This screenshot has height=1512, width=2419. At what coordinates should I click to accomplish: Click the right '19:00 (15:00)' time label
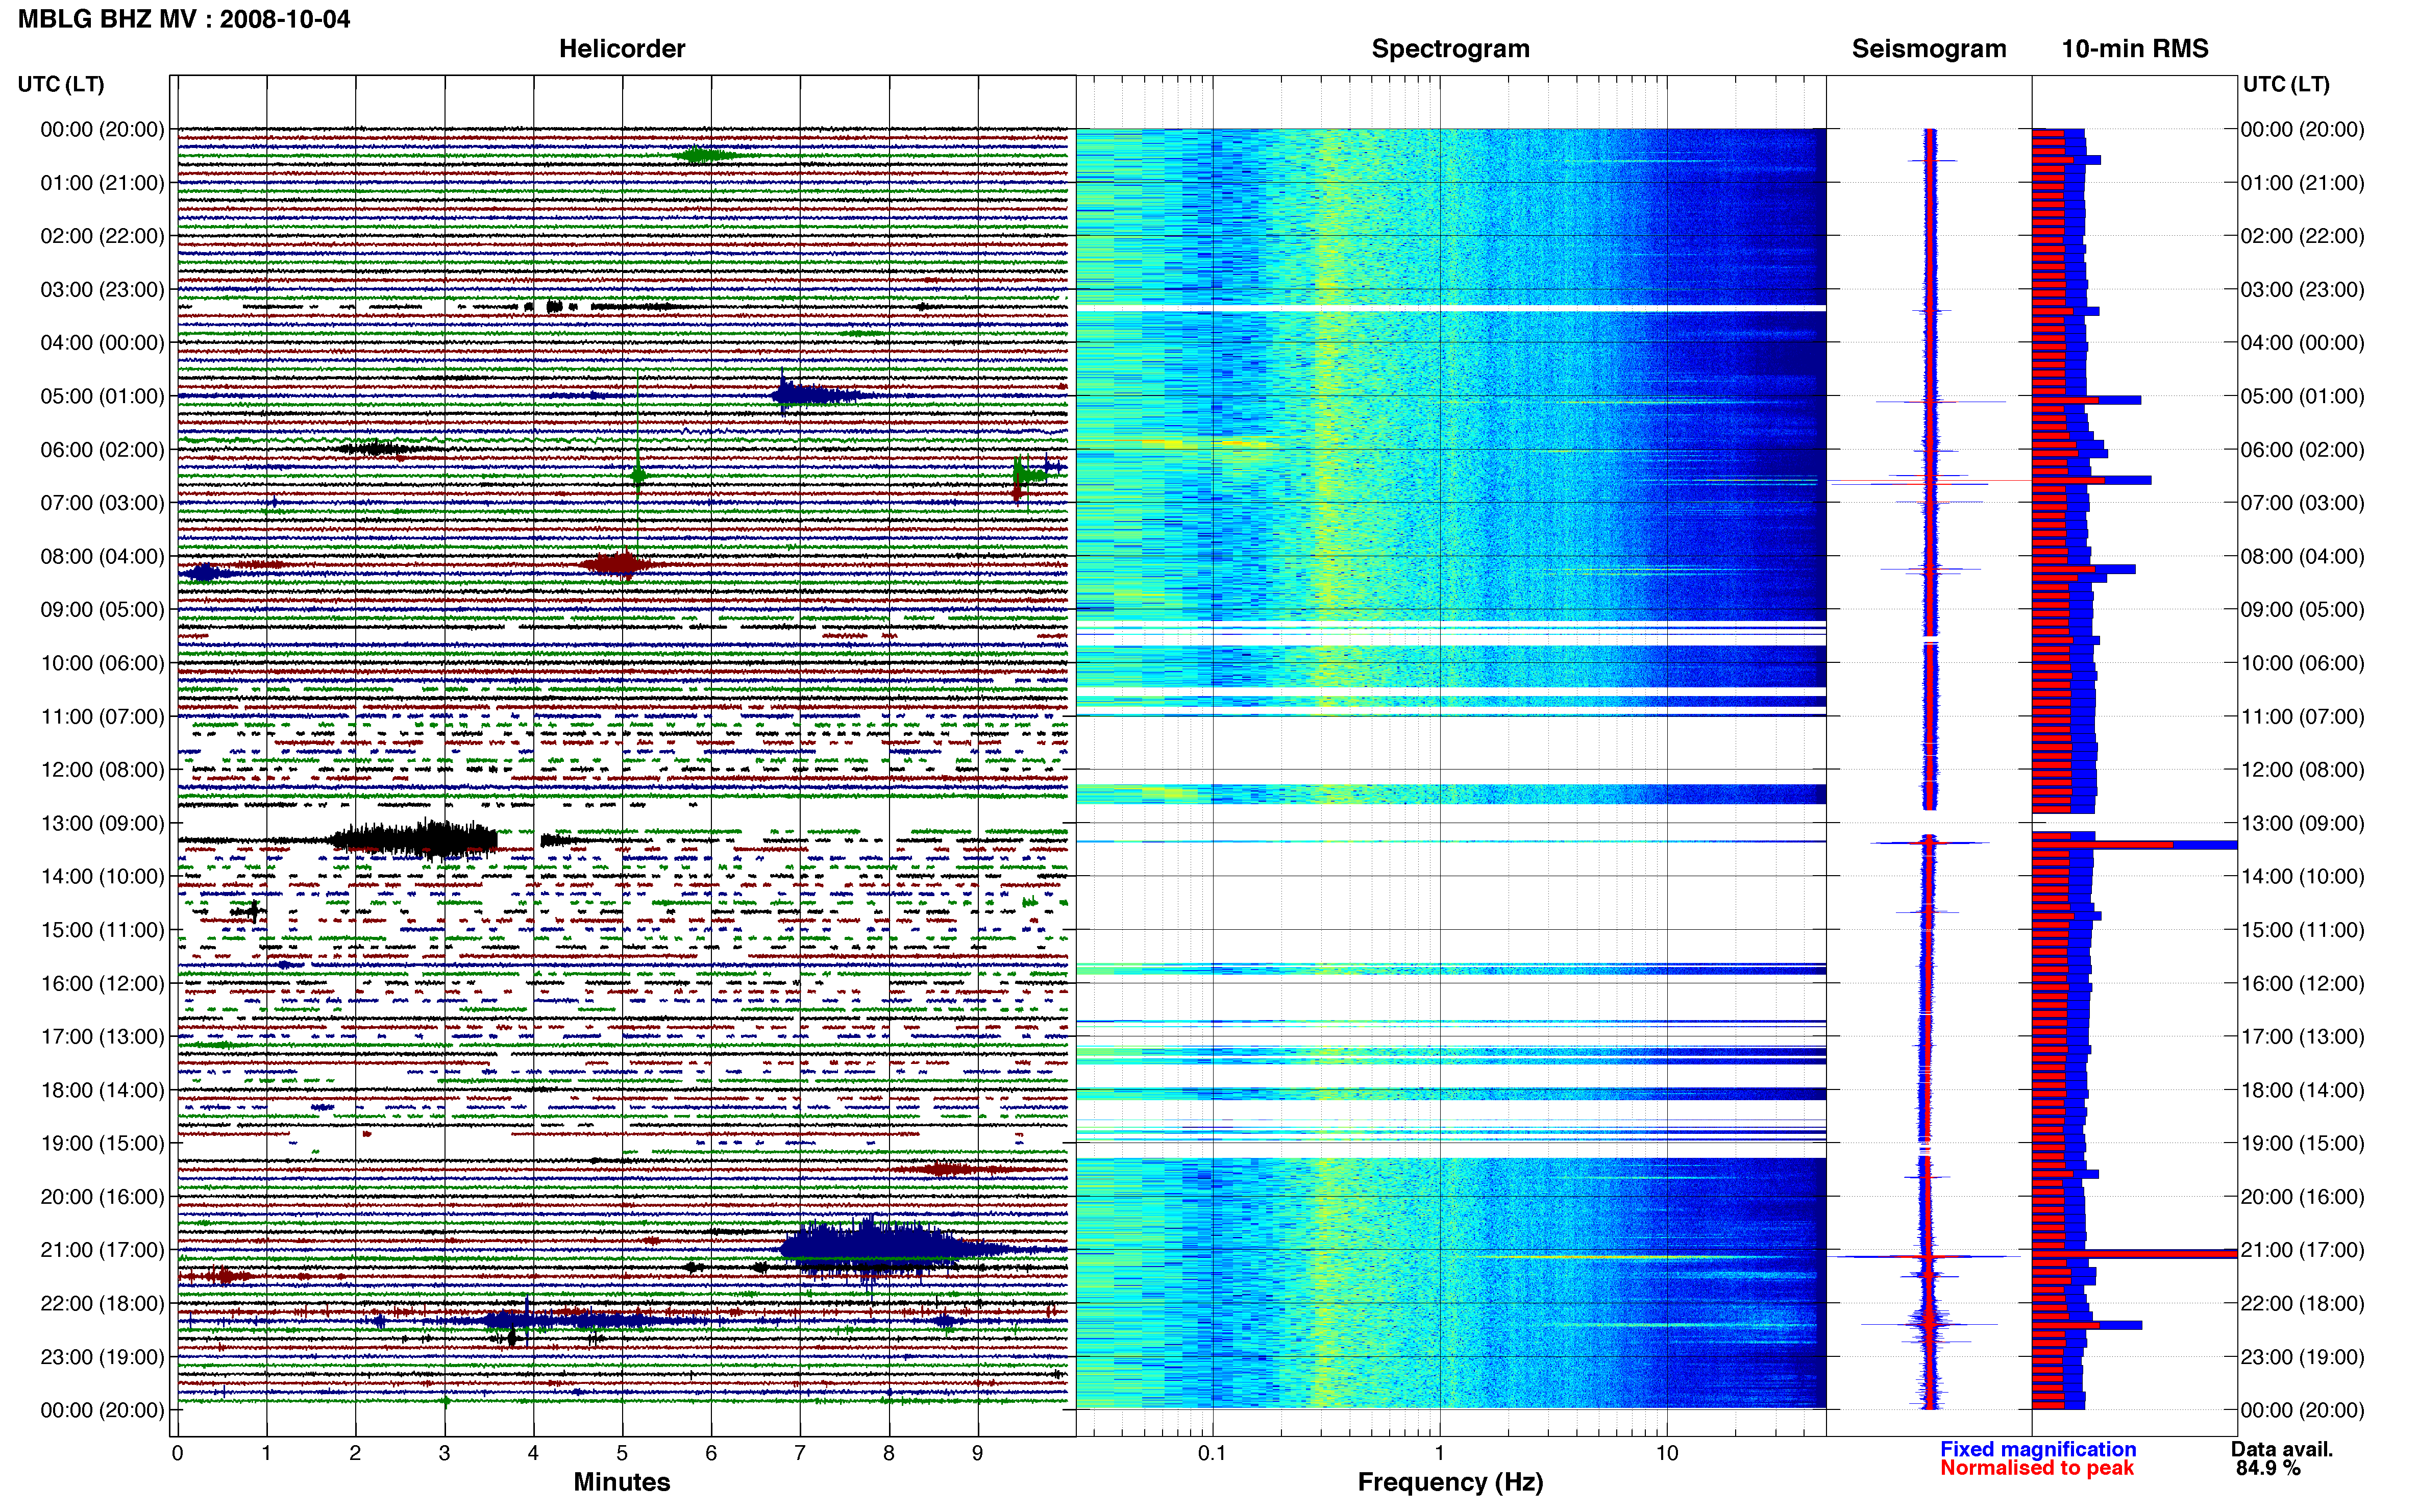point(2302,1143)
